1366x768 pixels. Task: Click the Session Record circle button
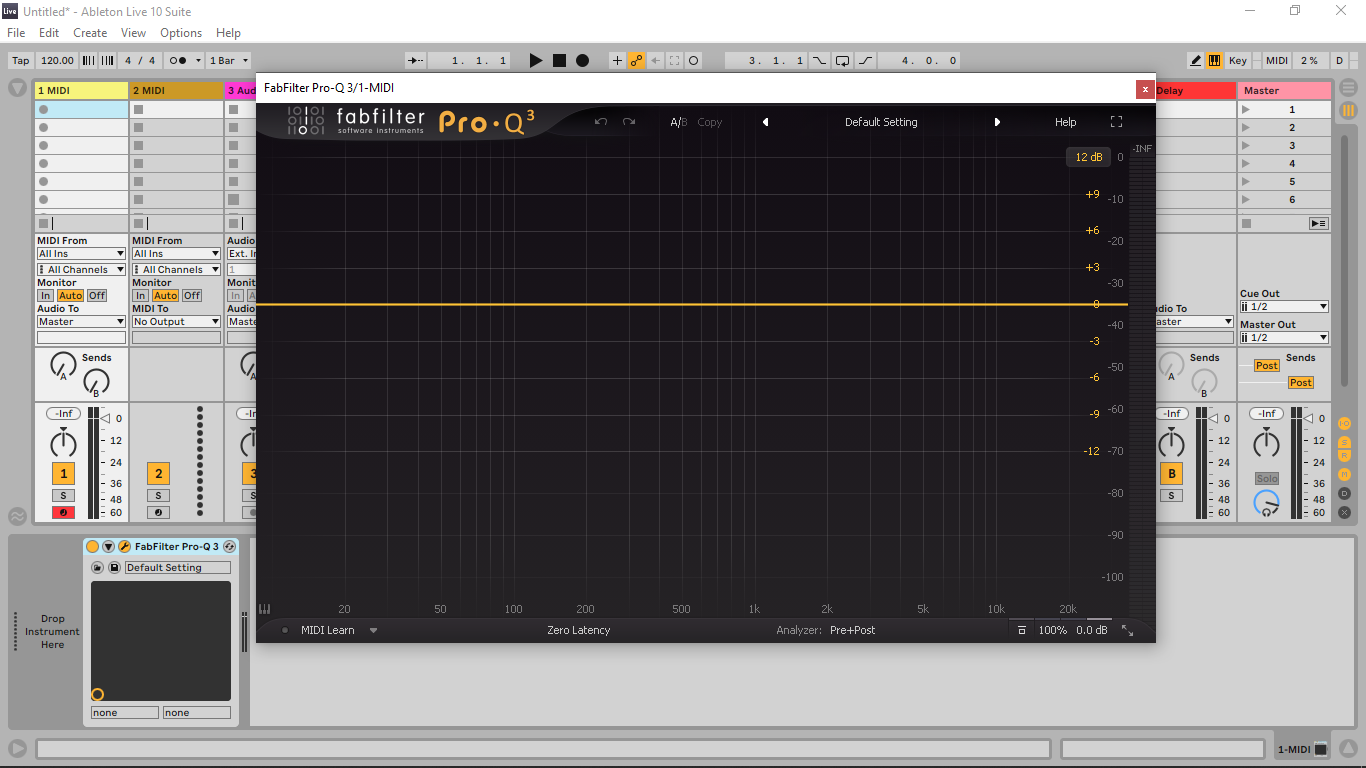point(694,60)
